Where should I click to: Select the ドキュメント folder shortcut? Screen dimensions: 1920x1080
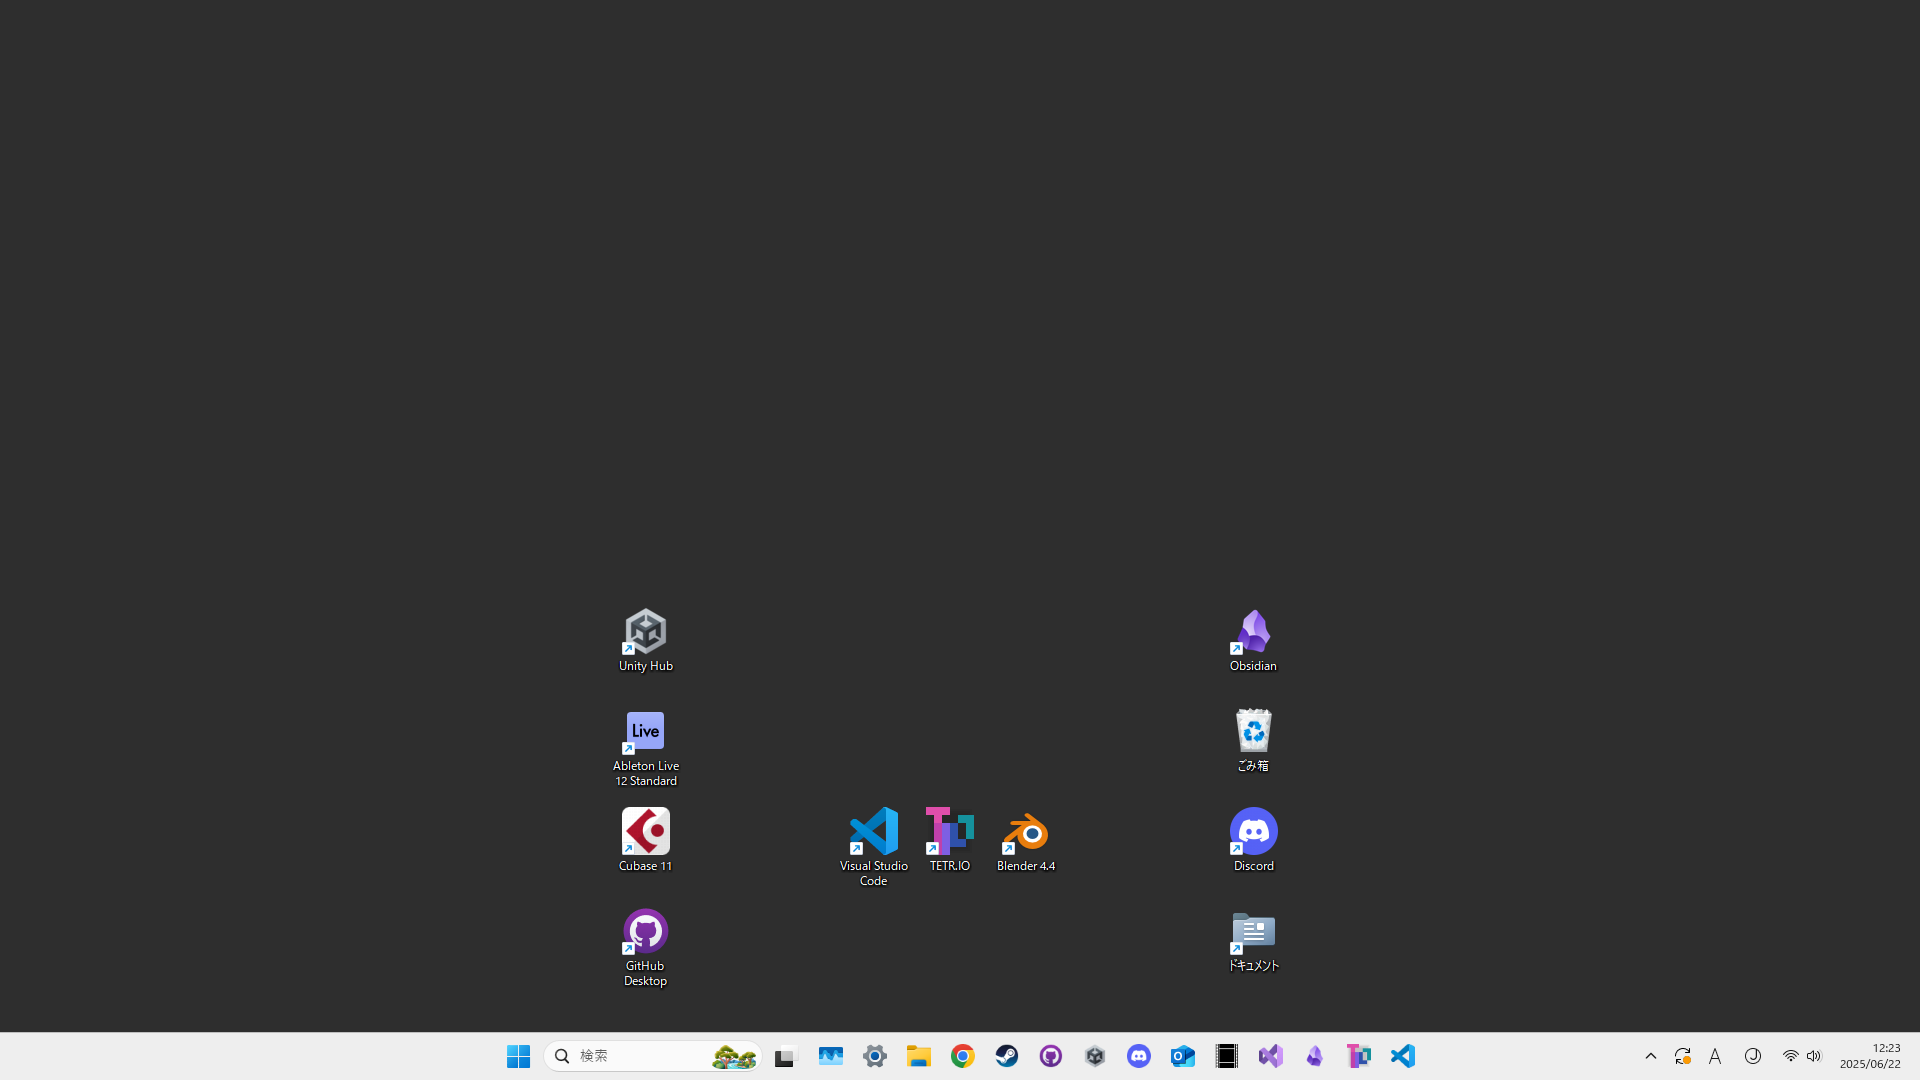coord(1253,940)
